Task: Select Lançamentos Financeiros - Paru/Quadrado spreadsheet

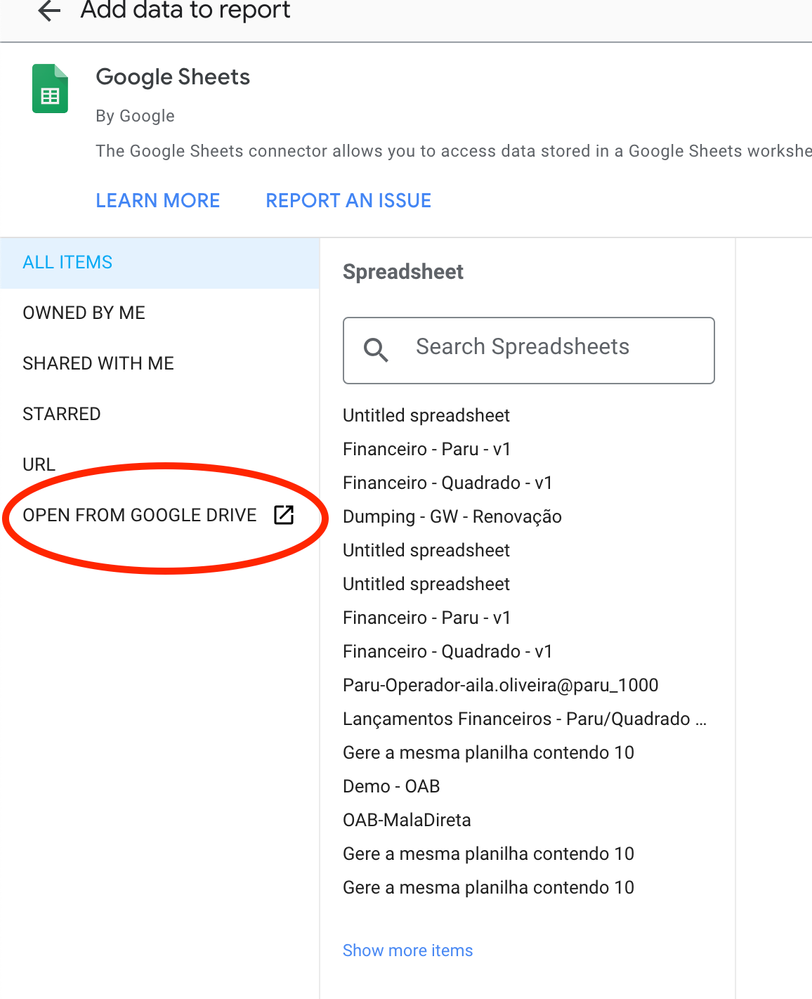Action: (525, 719)
